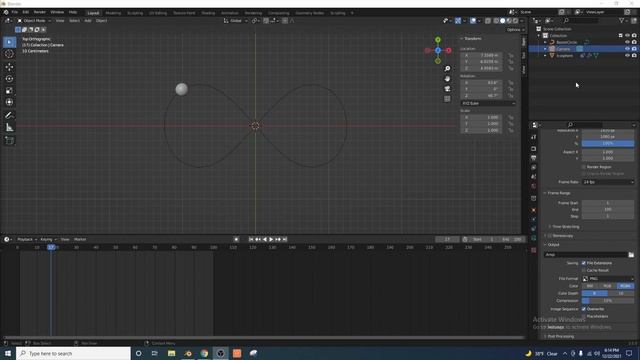This screenshot has width=640, height=360.
Task: Open the Tool properties tab icon
Action: pos(533,137)
